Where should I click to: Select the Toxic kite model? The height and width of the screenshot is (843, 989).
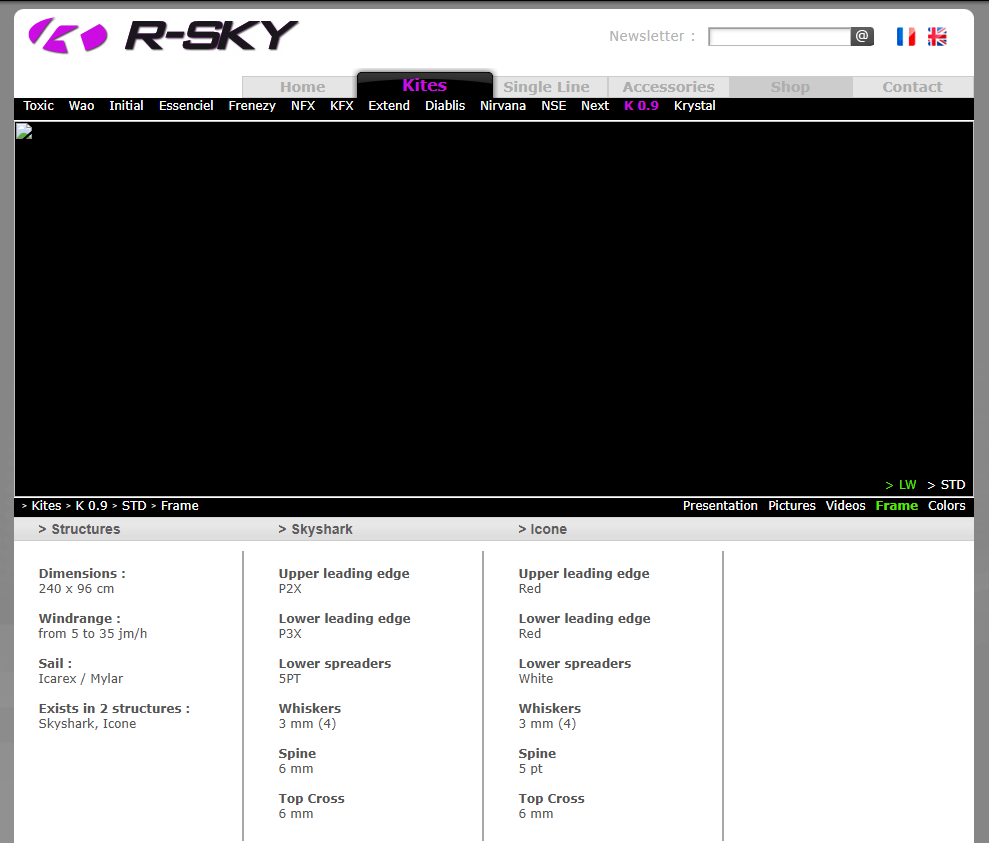[x=39, y=106]
